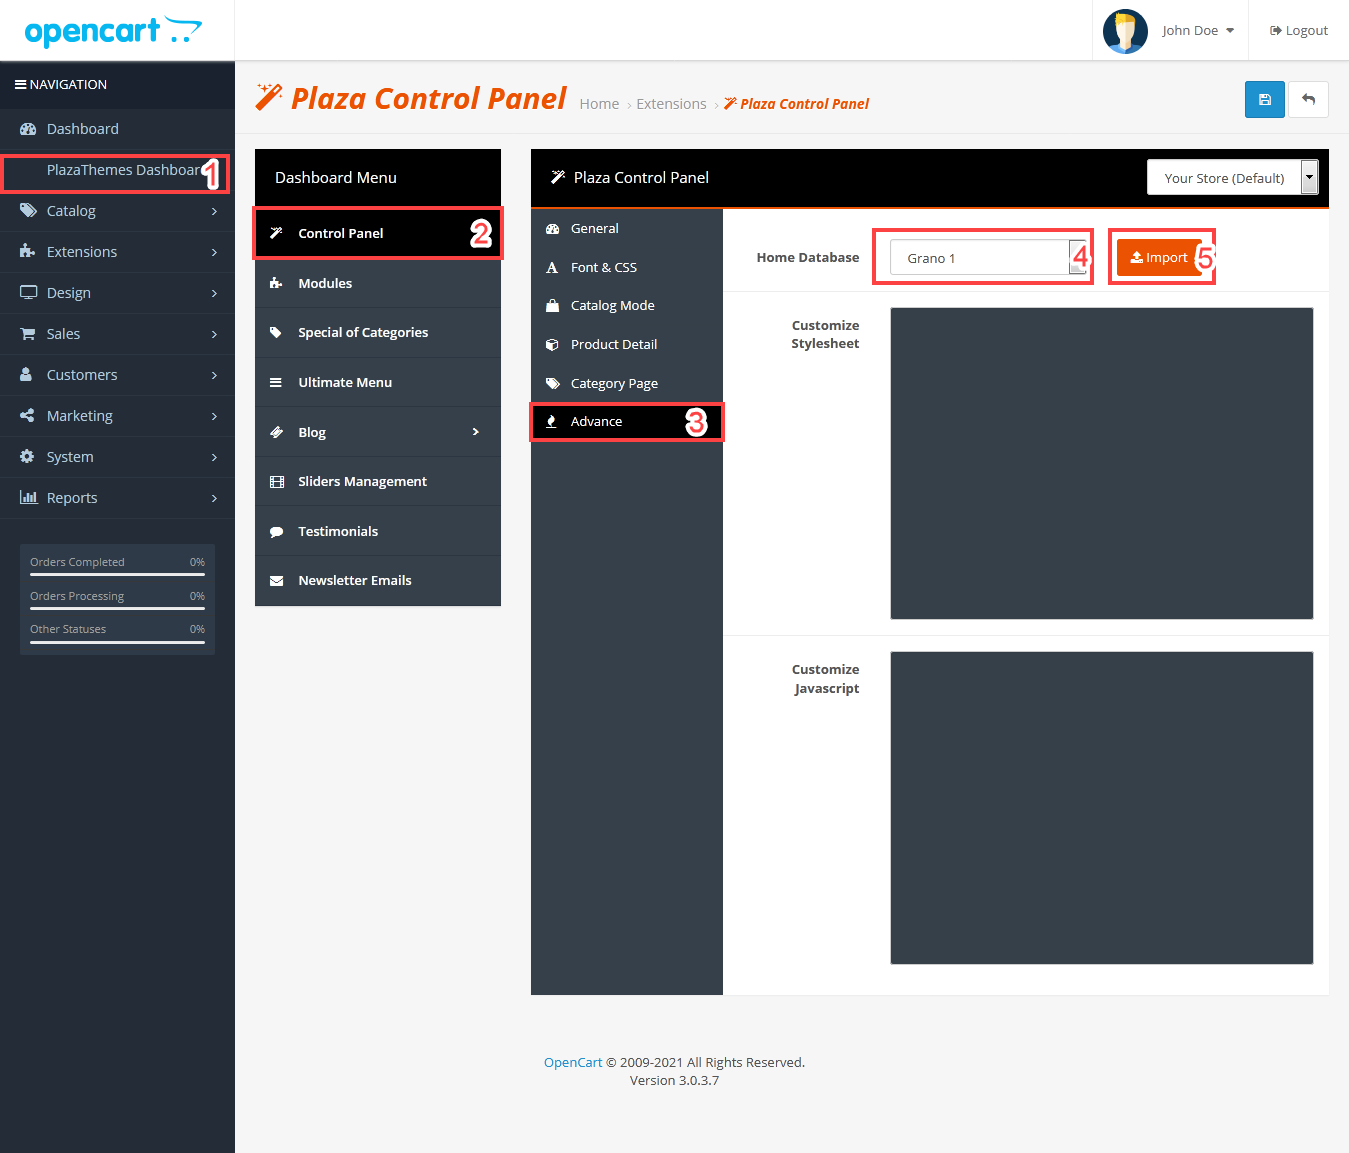Expand the Reports menu chevron
This screenshot has width=1349, height=1153.
[x=214, y=498]
